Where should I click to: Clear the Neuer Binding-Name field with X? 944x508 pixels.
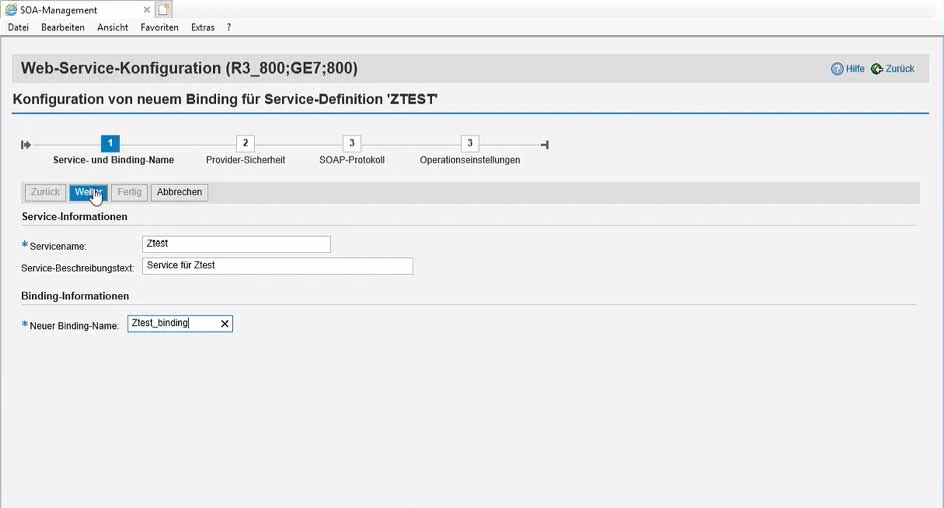[225, 324]
